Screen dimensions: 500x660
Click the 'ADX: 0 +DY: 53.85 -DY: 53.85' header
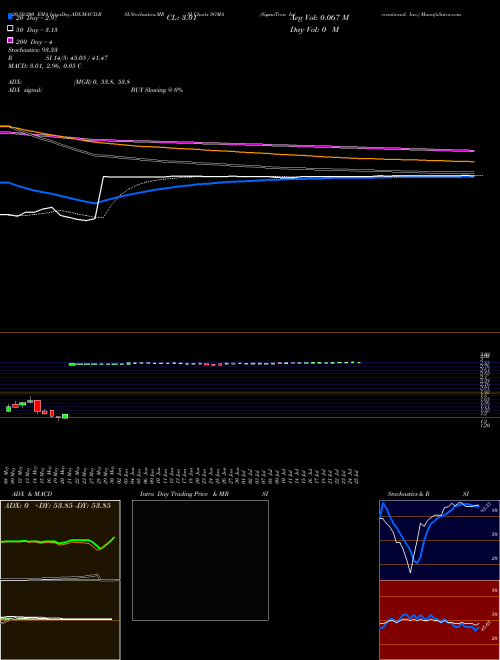57,505
